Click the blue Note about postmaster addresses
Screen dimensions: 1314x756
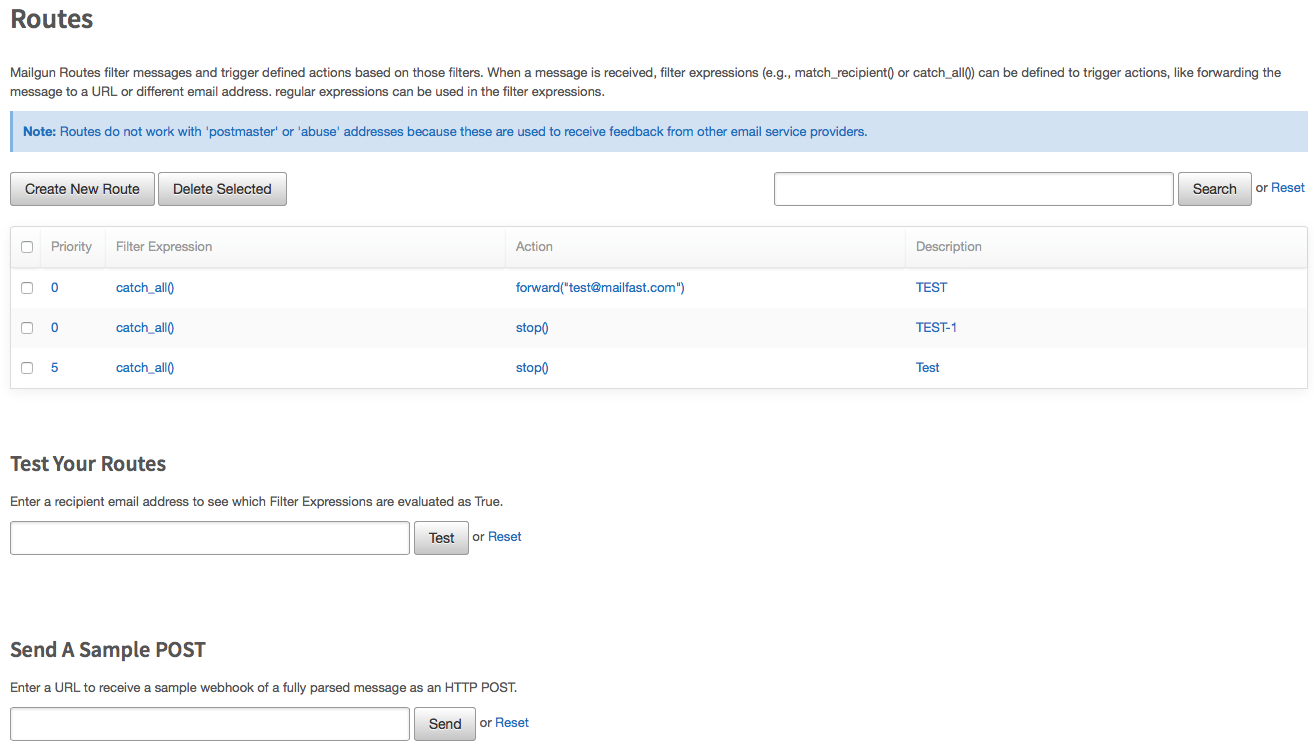point(659,132)
